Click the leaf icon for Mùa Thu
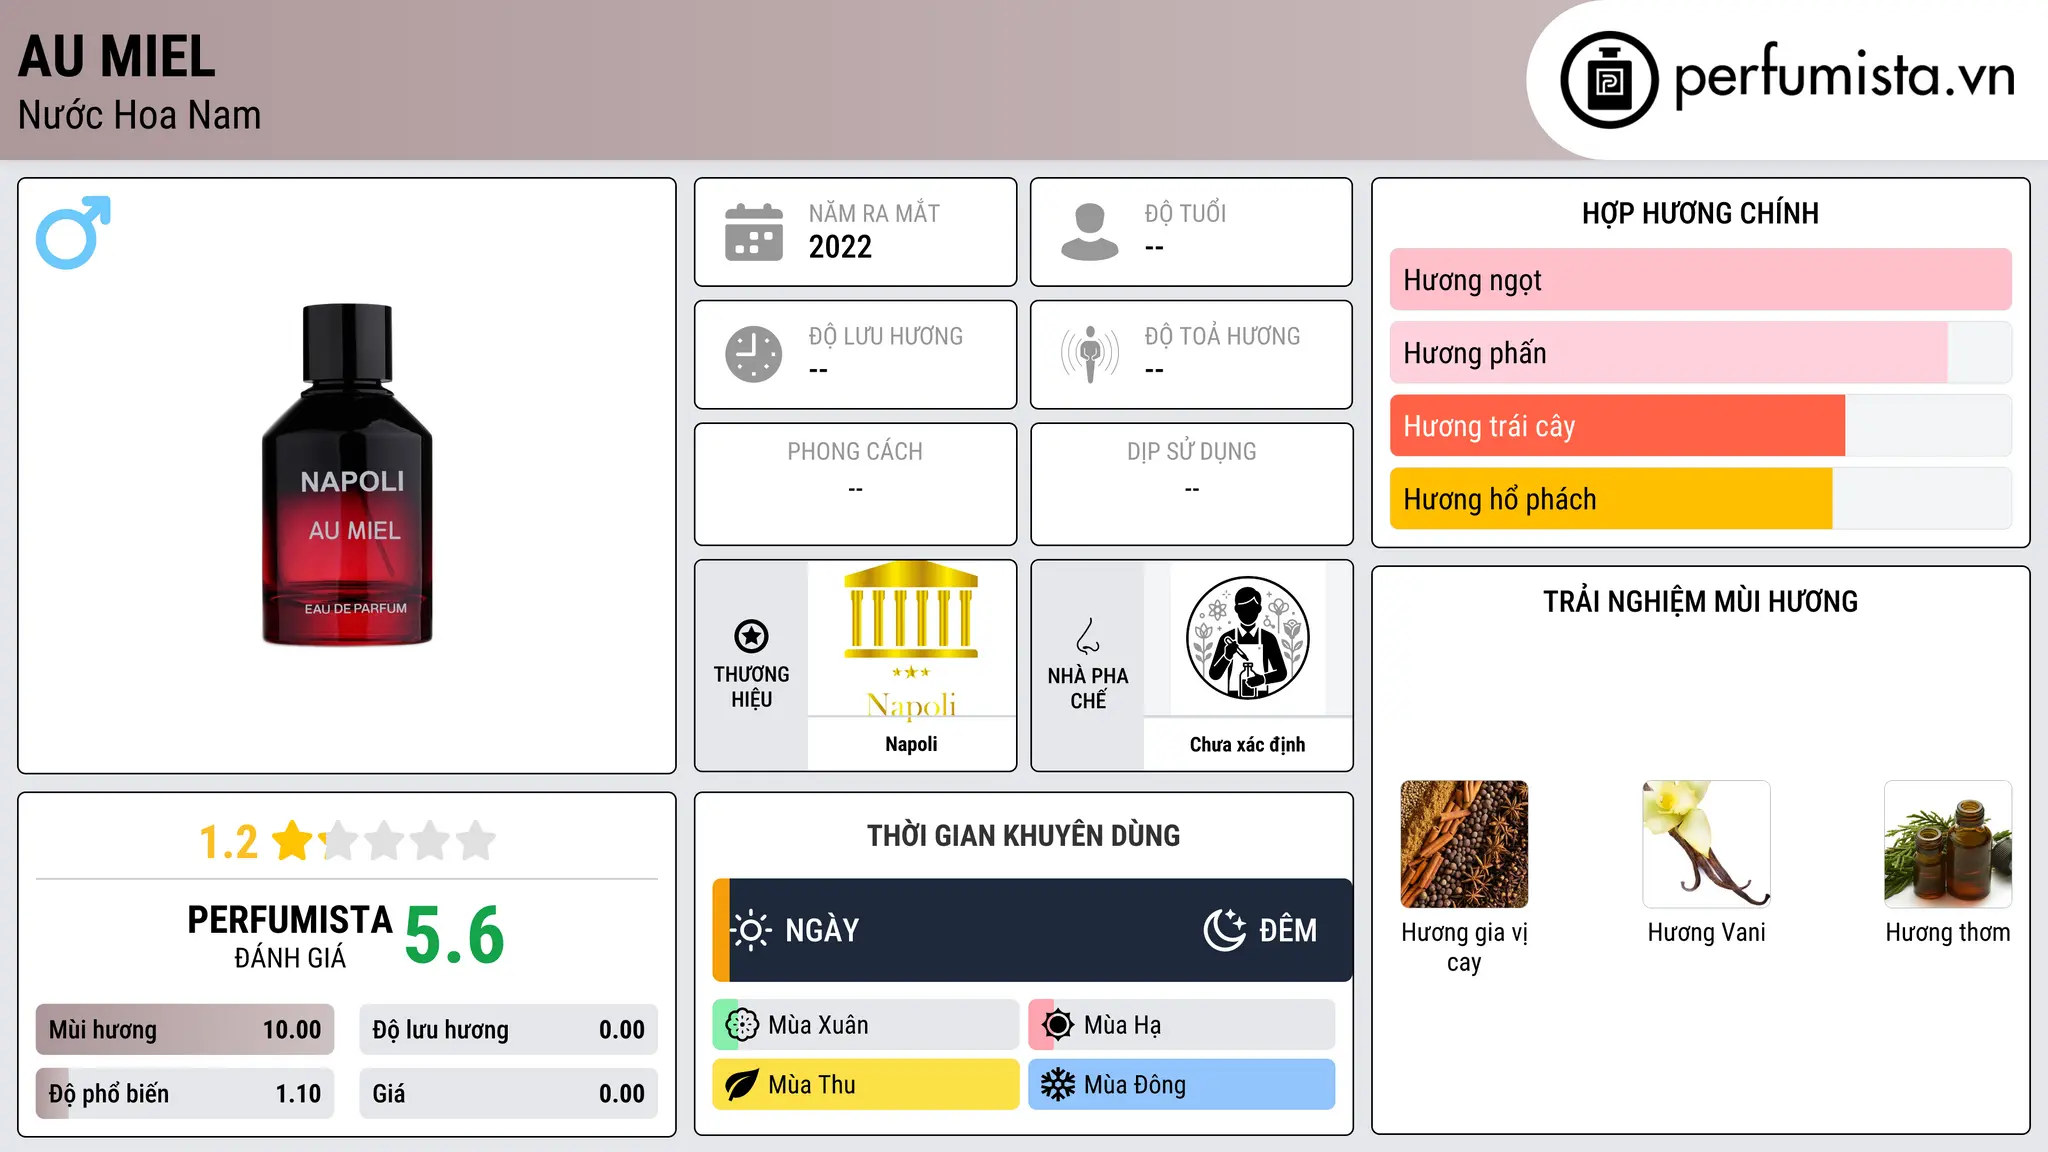This screenshot has width=2048, height=1152. 742,1085
